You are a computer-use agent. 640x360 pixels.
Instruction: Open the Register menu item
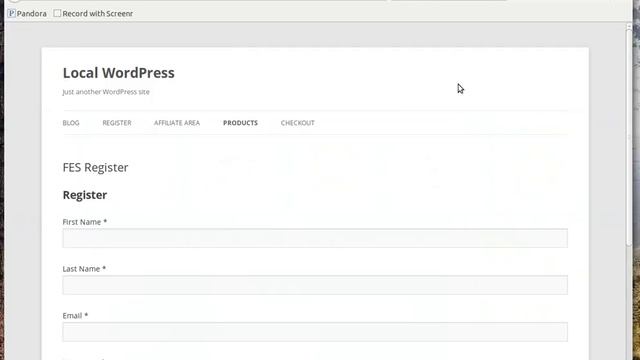point(117,123)
